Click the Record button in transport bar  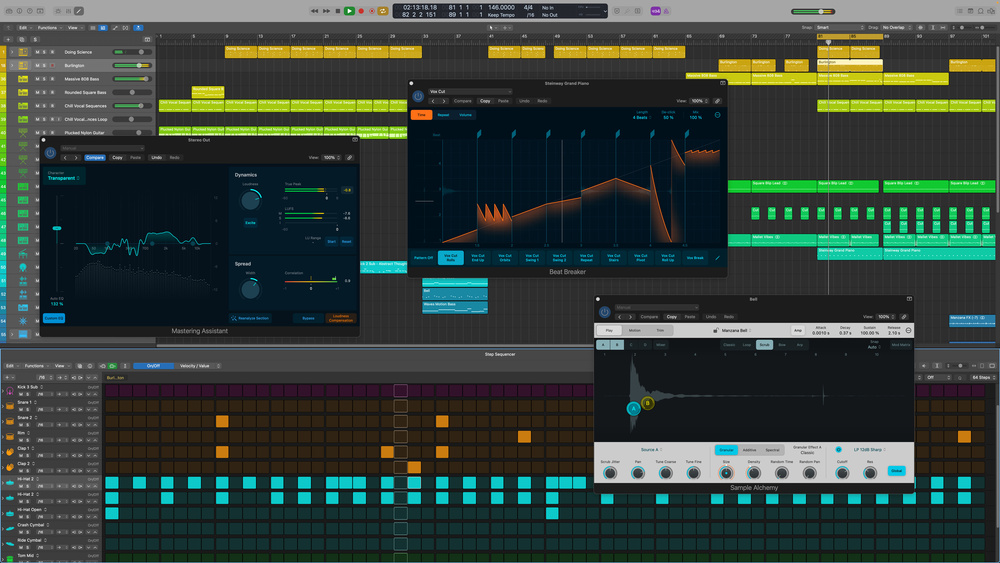tap(361, 11)
